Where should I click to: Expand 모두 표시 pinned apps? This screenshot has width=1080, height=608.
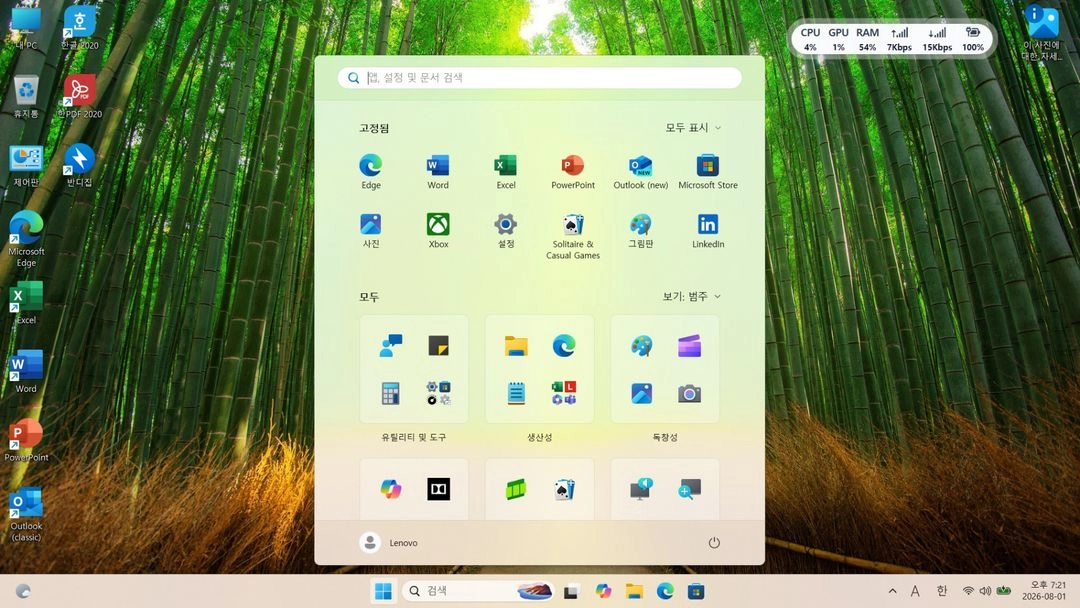click(693, 127)
